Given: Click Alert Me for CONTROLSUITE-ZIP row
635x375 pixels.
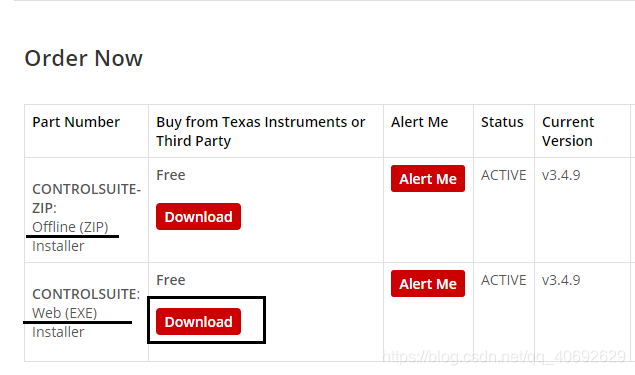Looking at the screenshot, I should tap(428, 179).
